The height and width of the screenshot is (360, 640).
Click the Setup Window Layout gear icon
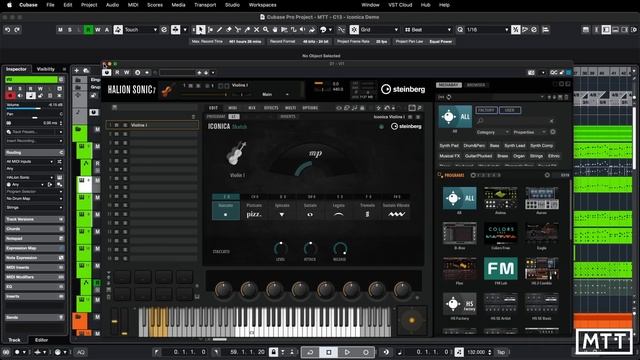point(633,30)
